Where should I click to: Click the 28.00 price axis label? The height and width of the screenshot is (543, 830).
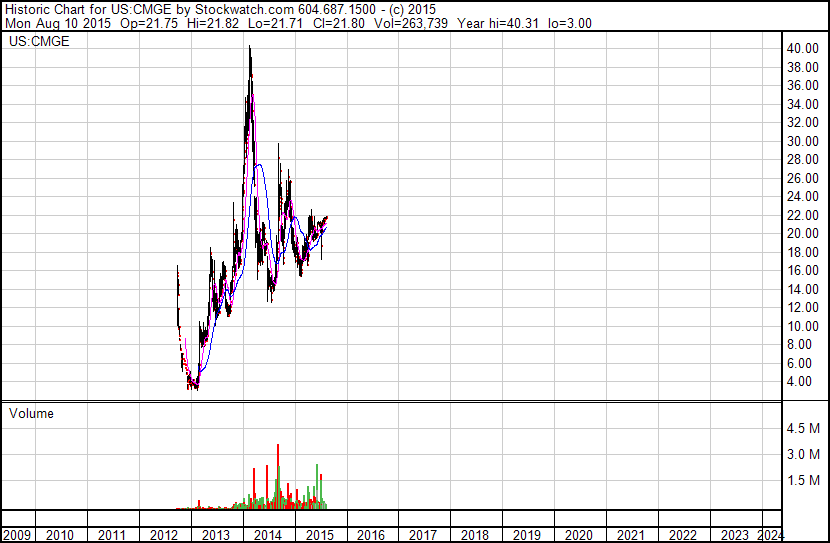802,159
